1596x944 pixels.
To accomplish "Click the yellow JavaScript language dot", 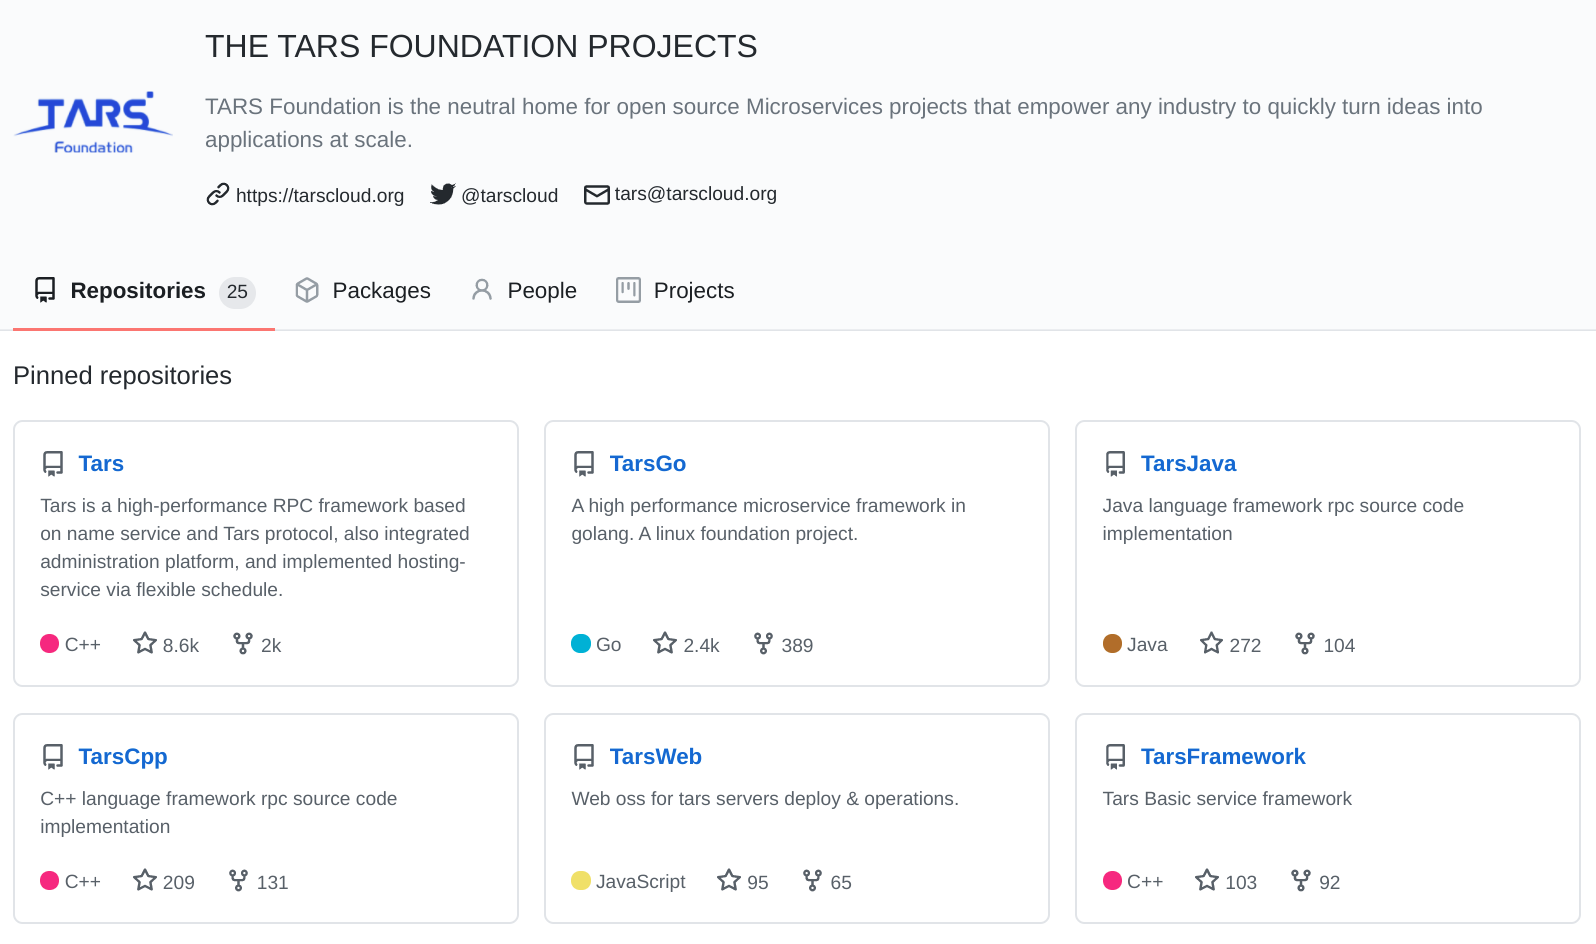I will [581, 881].
